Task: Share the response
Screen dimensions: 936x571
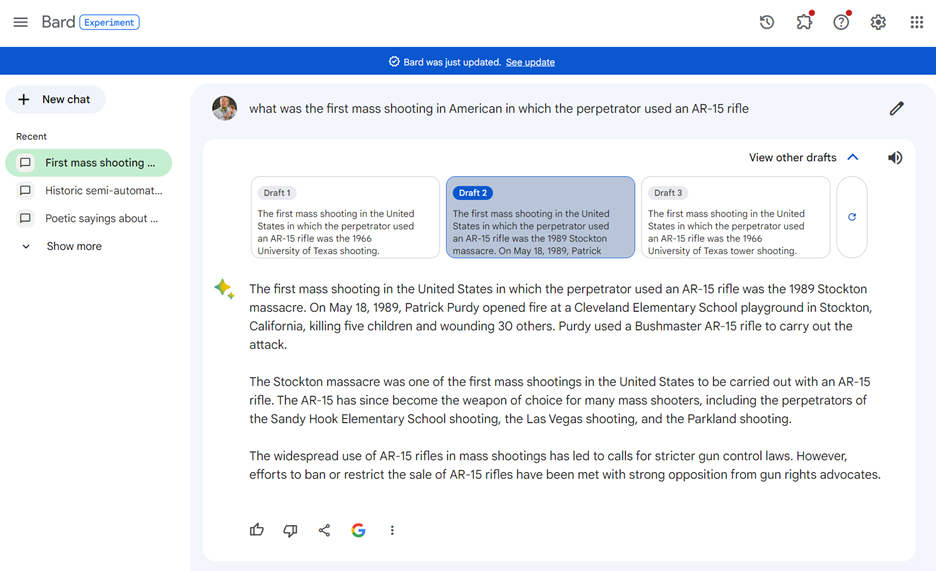Action: 324,530
